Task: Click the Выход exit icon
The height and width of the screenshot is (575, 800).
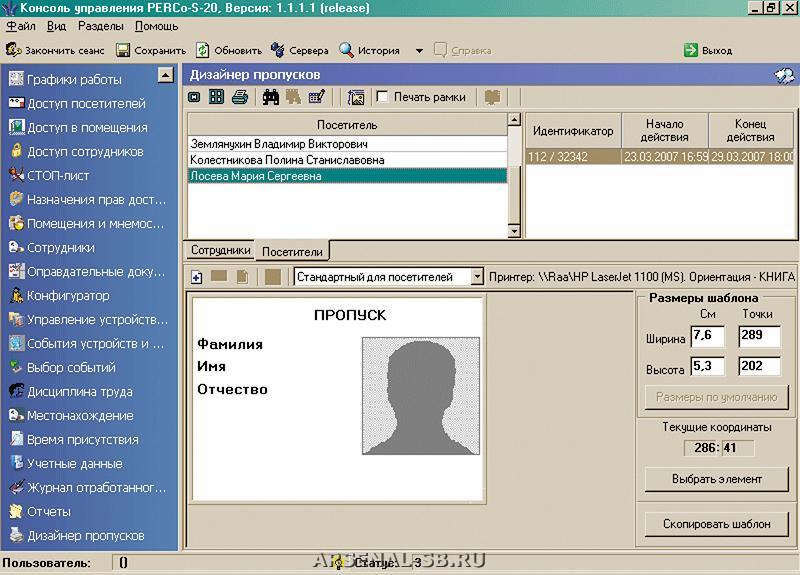Action: 690,50
